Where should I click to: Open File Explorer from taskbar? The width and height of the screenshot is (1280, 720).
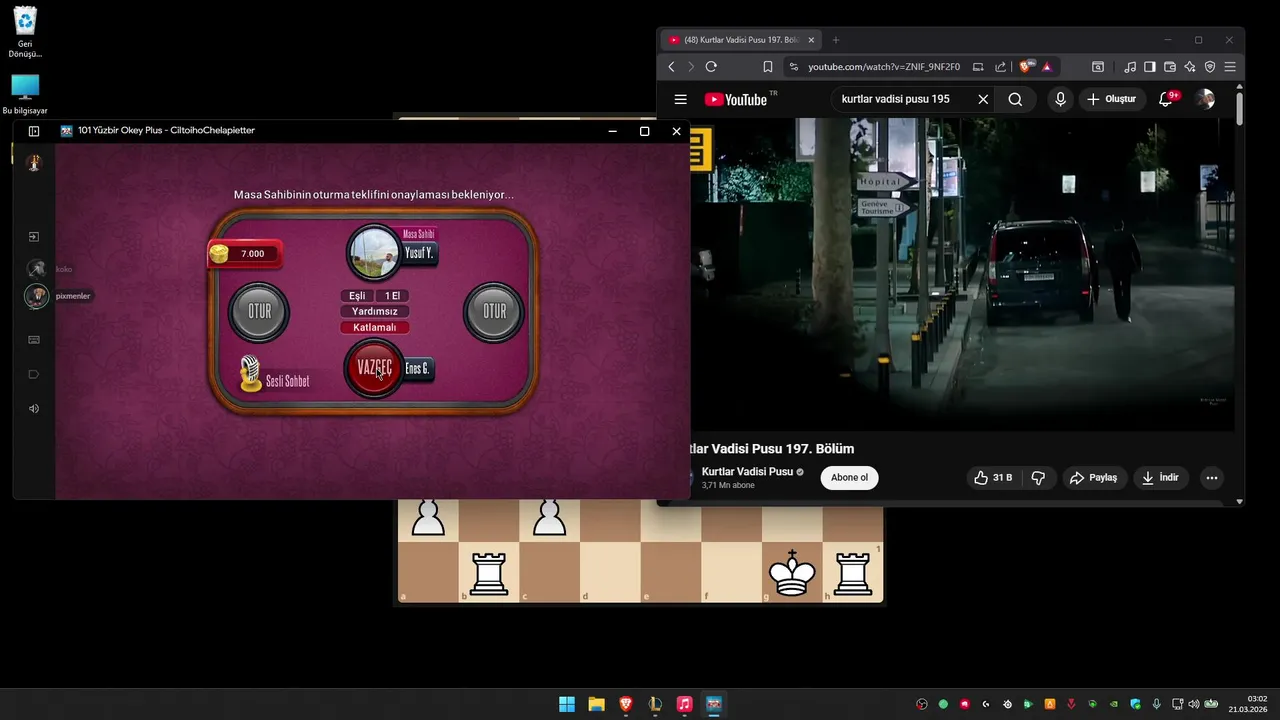[x=596, y=704]
